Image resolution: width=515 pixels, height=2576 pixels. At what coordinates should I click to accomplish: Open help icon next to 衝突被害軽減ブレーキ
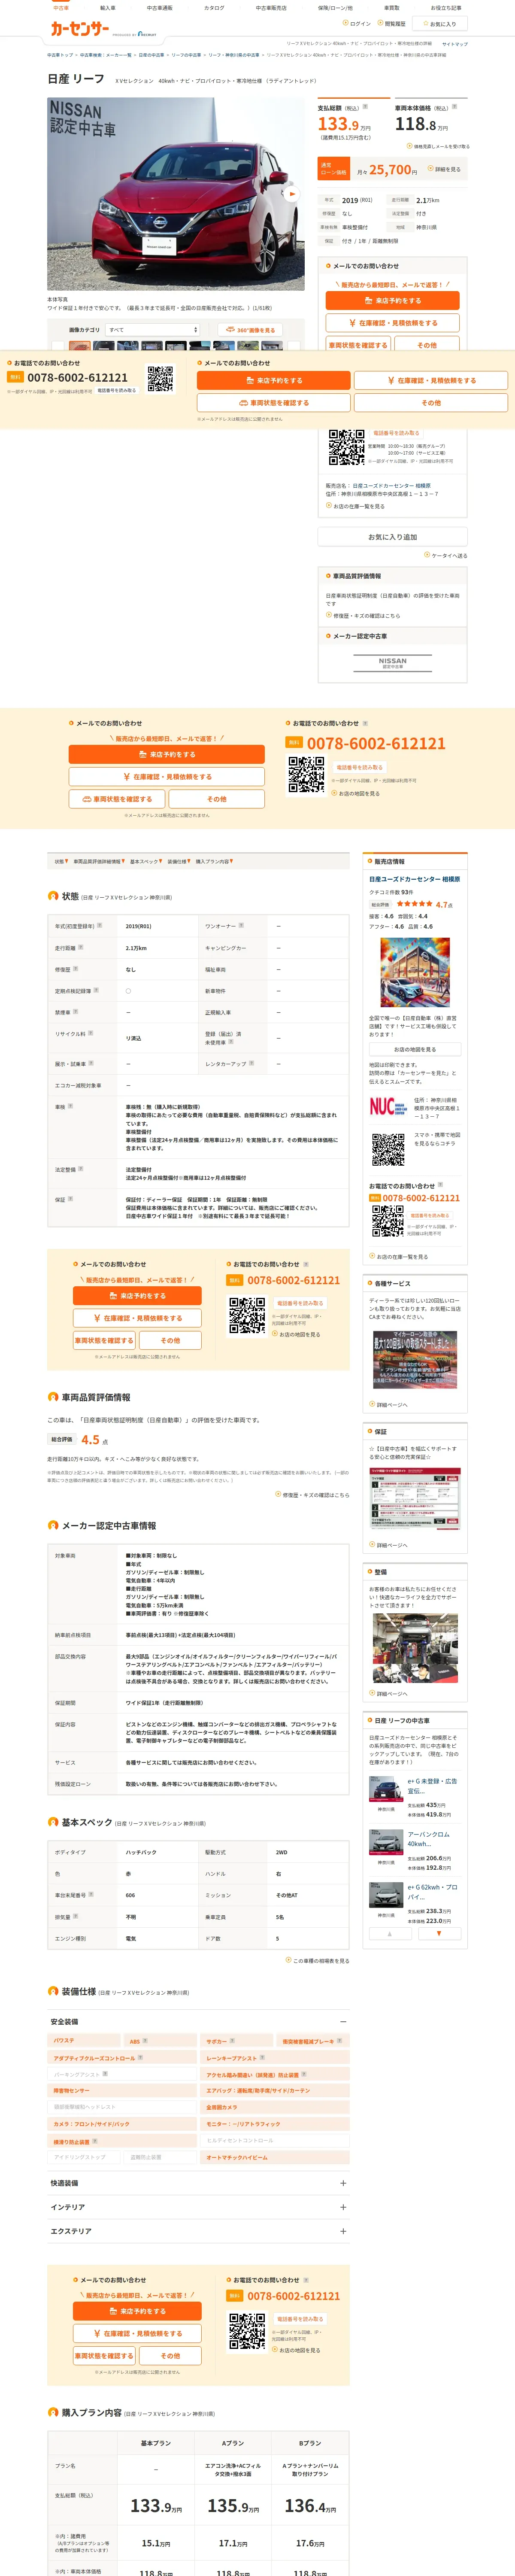pyautogui.click(x=339, y=2041)
